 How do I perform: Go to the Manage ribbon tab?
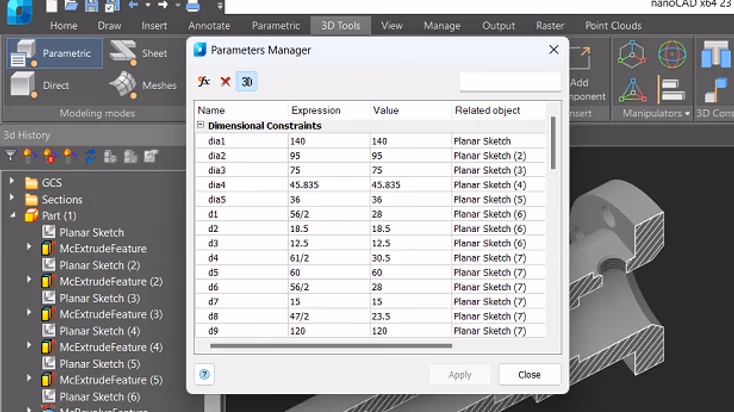point(442,26)
